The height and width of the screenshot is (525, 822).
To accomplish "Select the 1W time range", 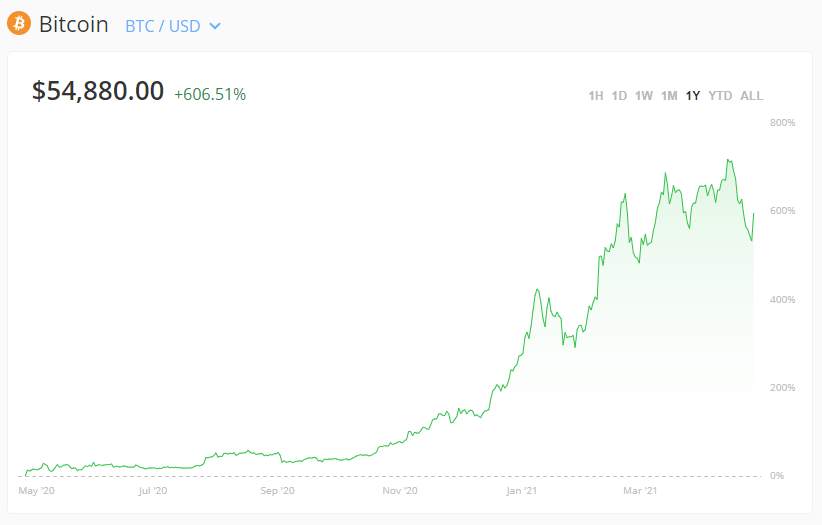I will click(644, 95).
